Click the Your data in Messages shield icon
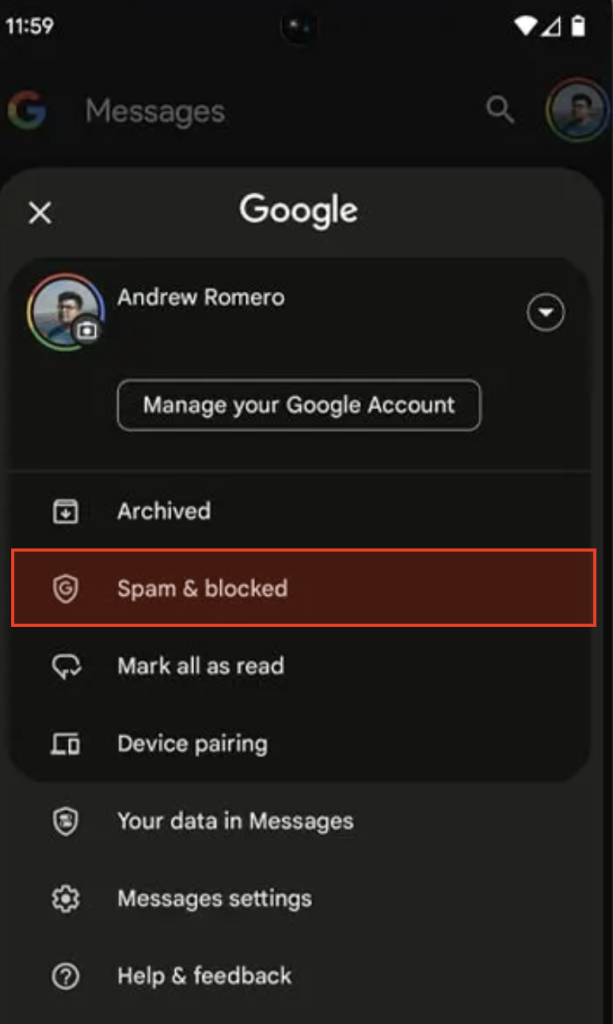The width and height of the screenshot is (613, 1024). point(66,821)
